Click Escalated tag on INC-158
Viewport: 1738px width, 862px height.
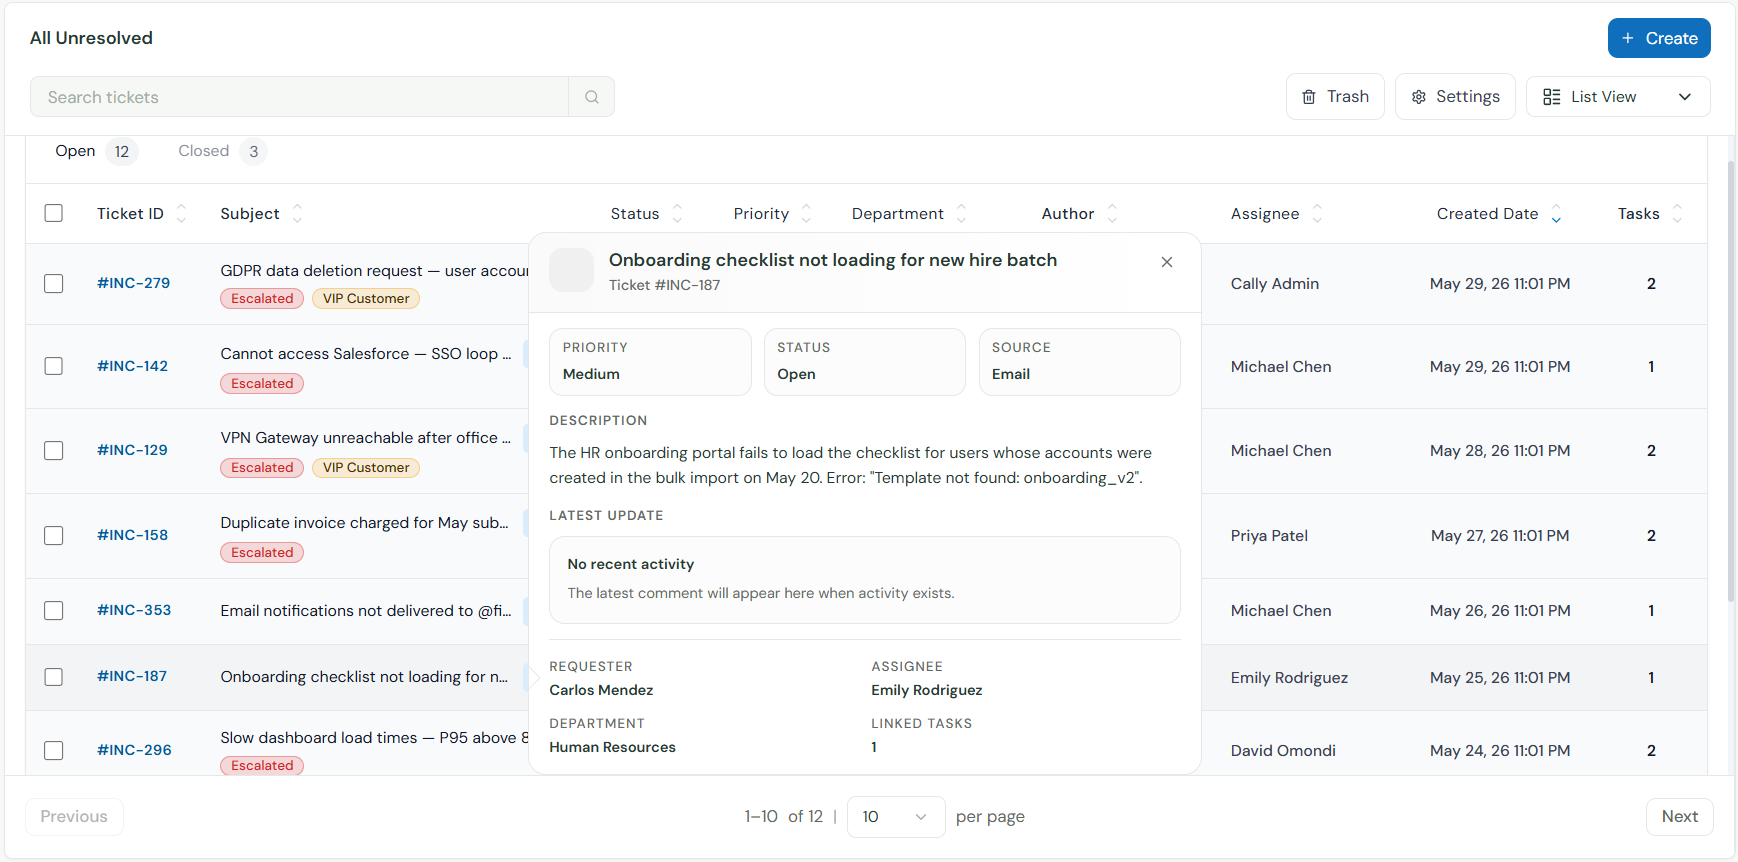pos(262,553)
